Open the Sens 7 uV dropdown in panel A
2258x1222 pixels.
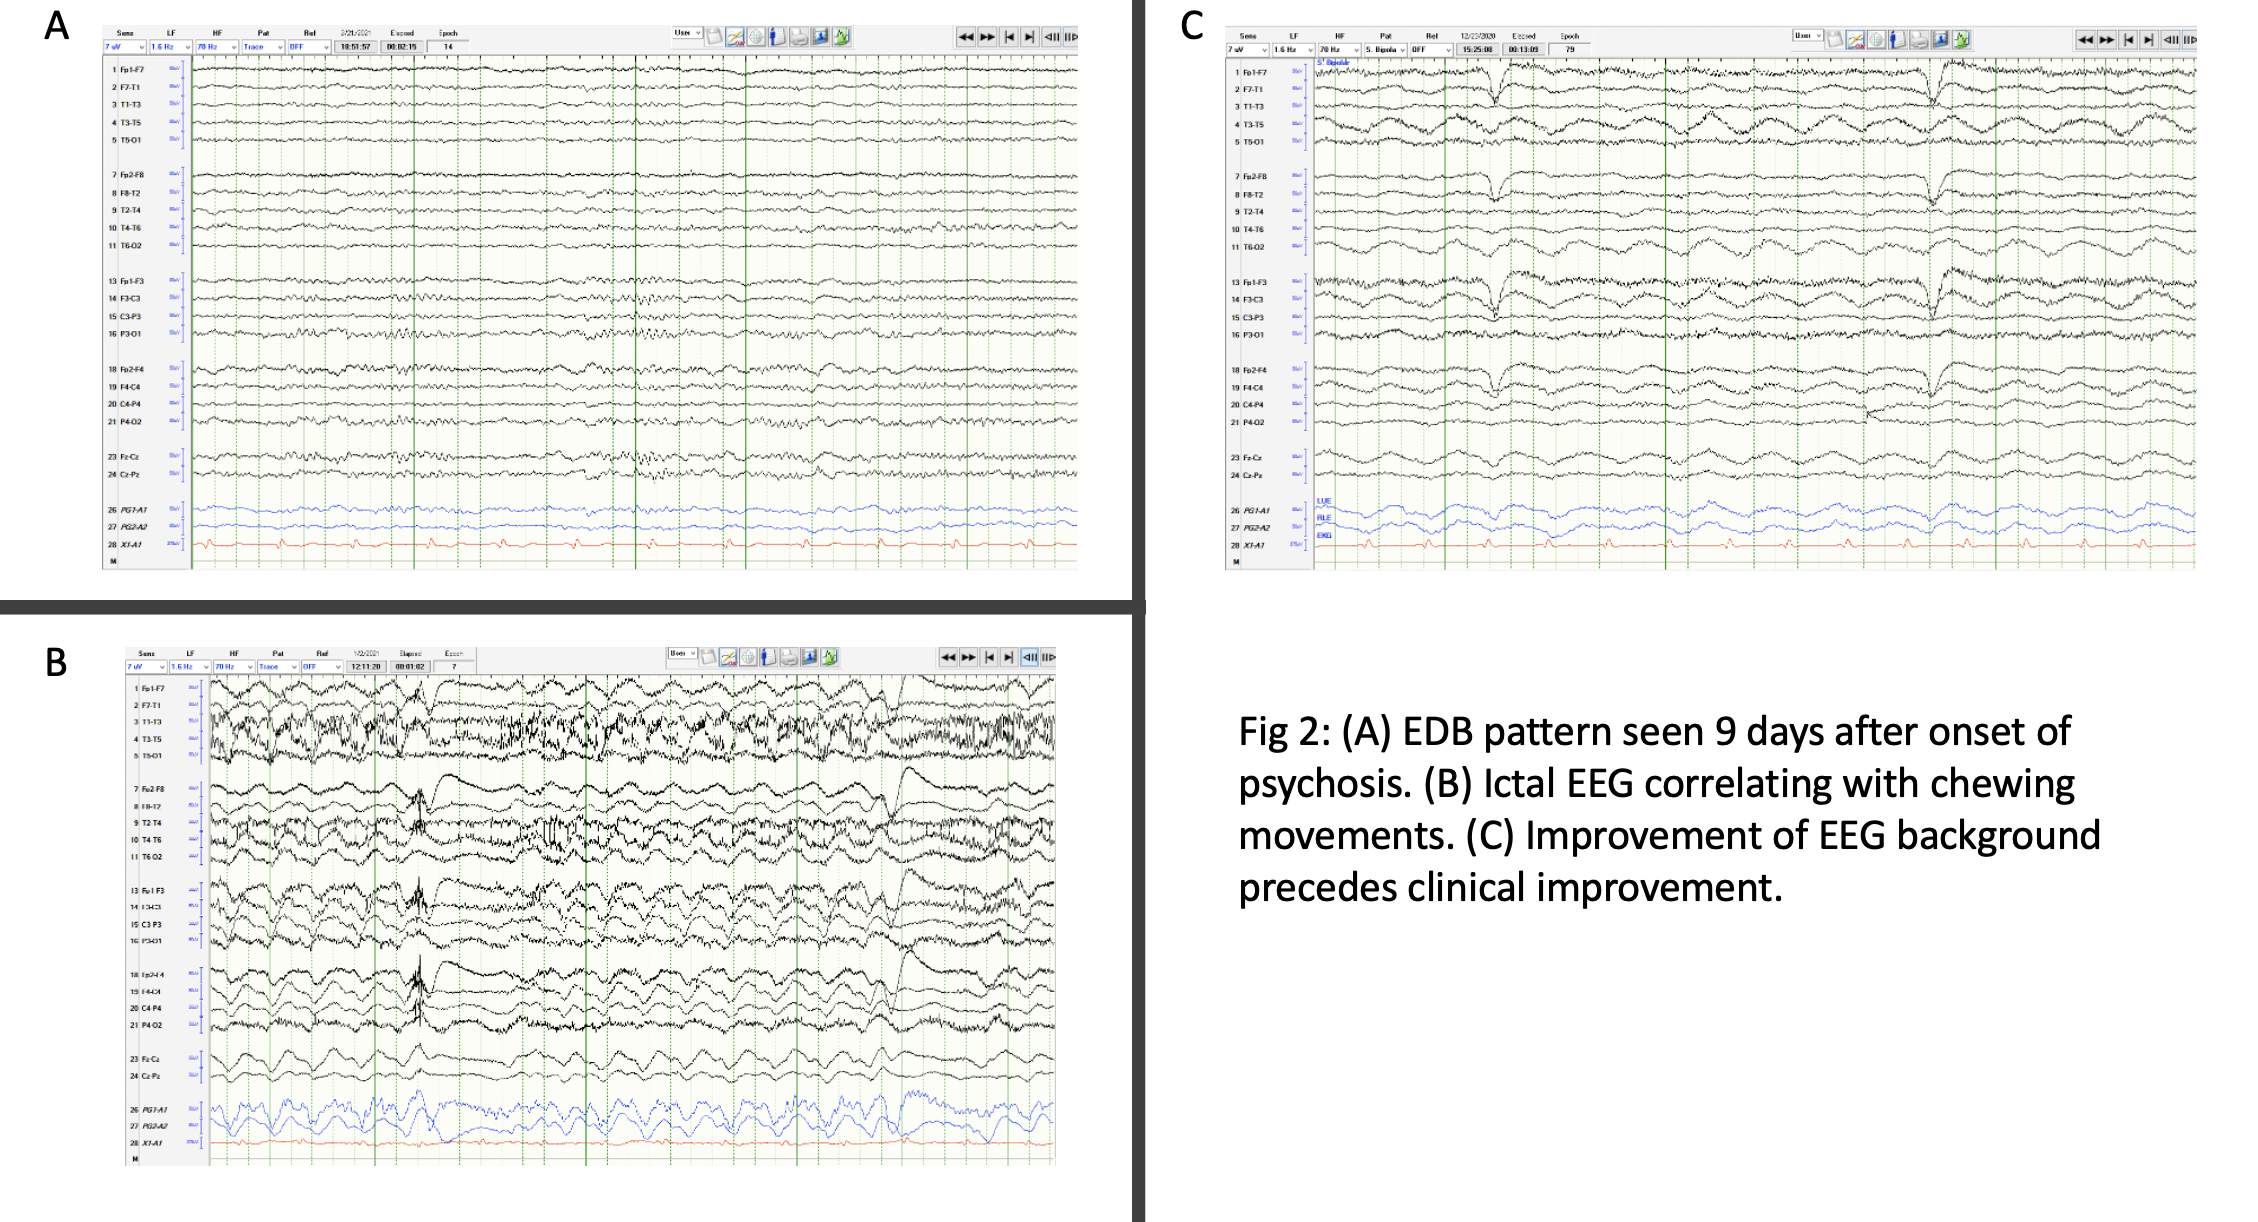coord(125,47)
